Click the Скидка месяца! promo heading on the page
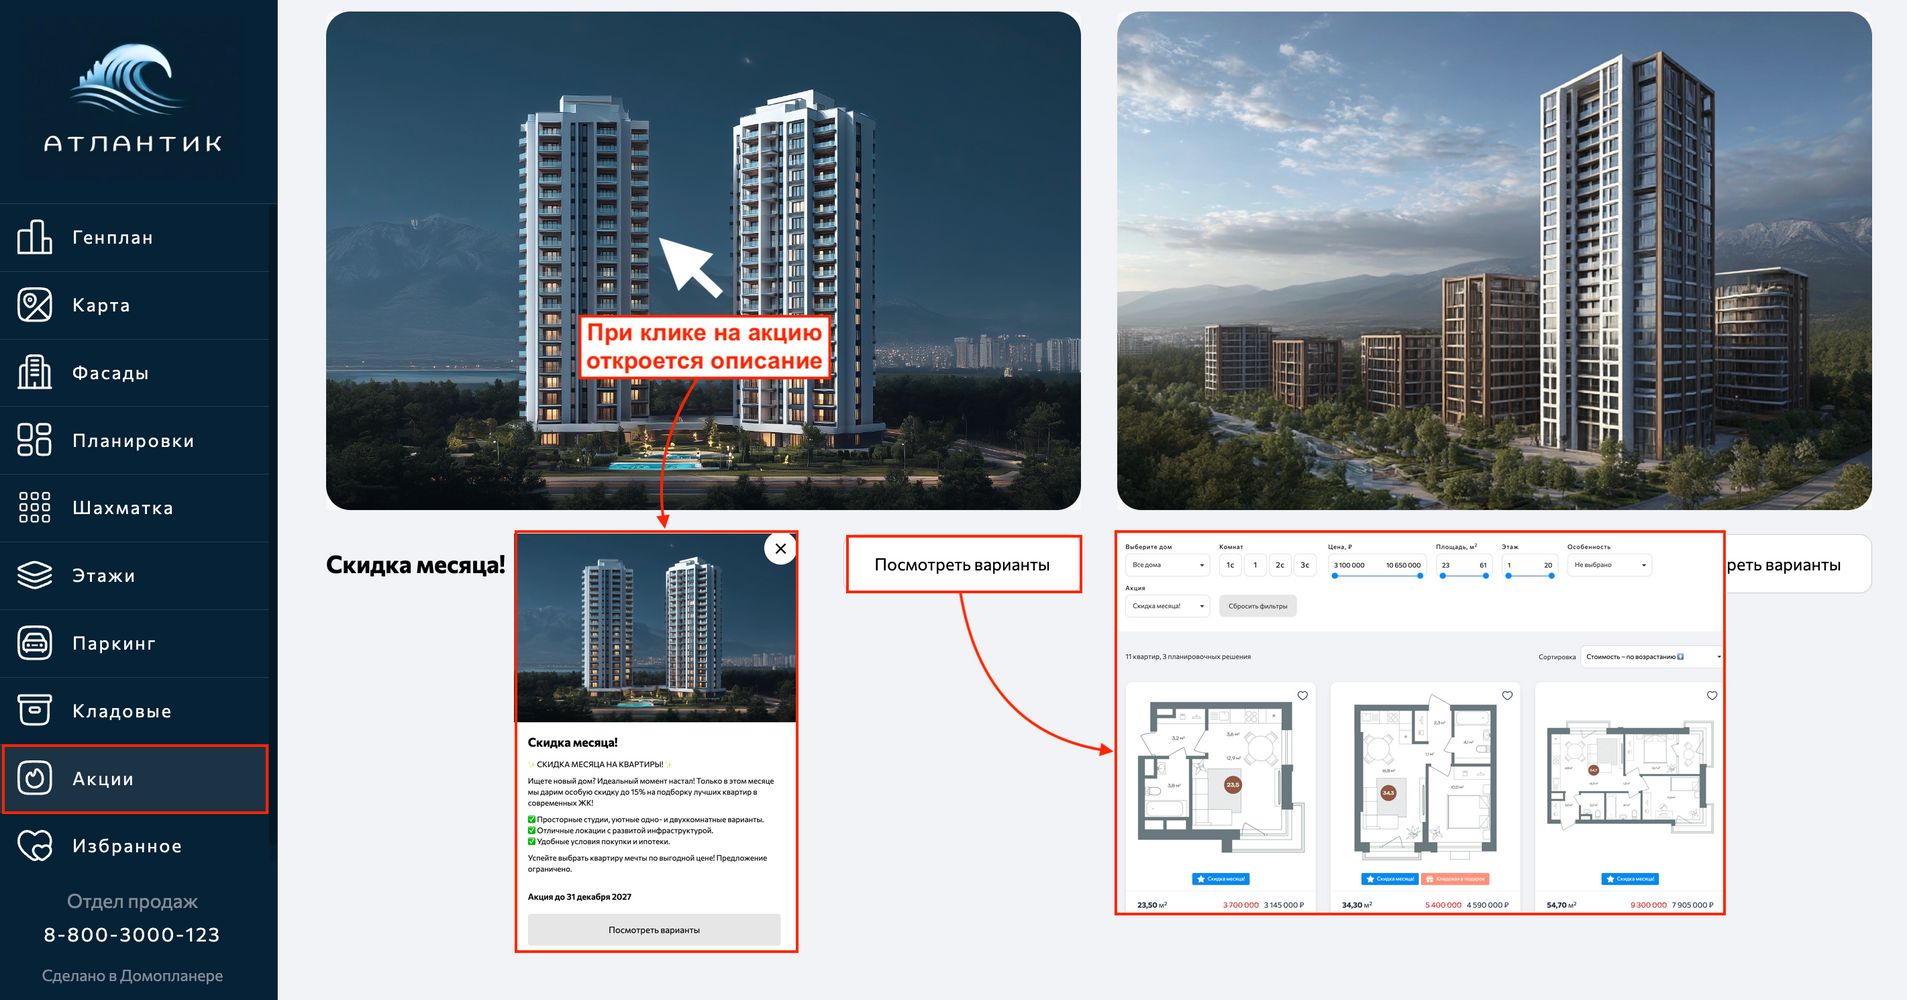 click(x=416, y=565)
